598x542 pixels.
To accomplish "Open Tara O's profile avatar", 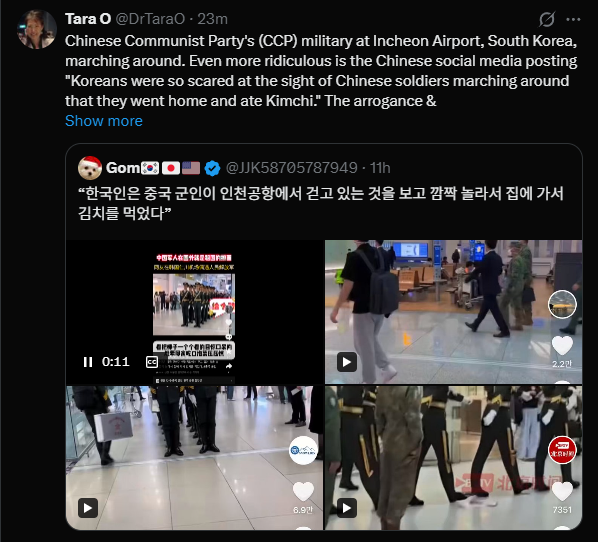I will click(x=37, y=29).
